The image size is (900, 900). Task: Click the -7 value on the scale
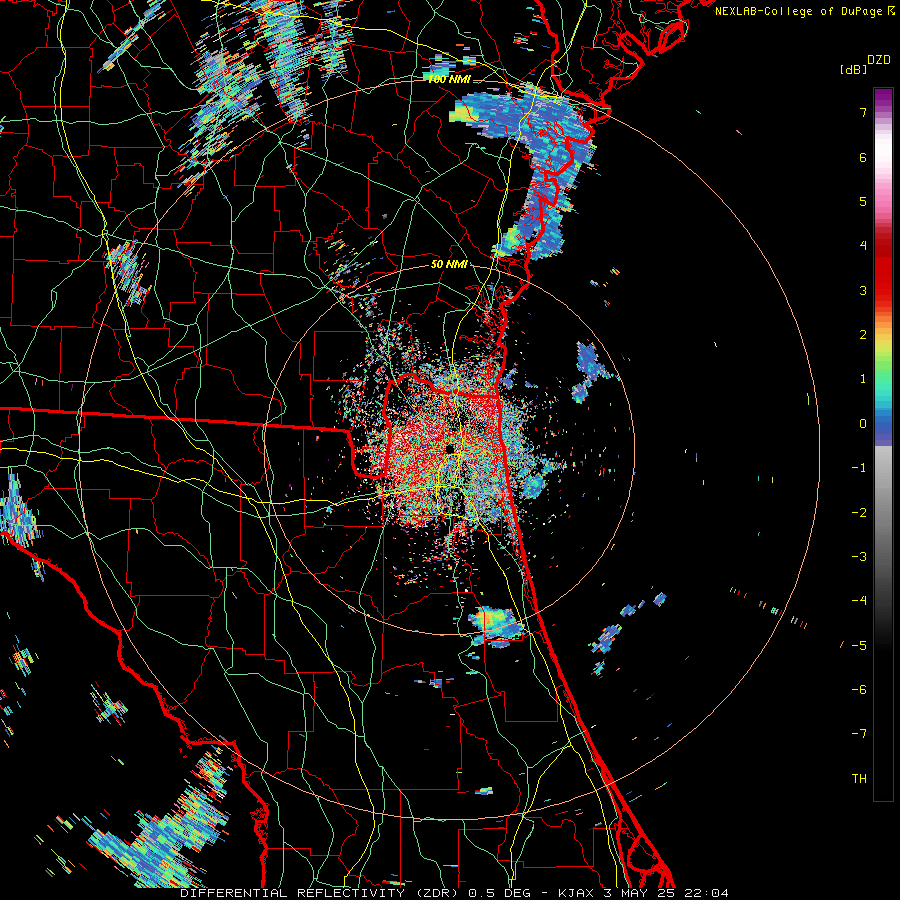coord(859,734)
